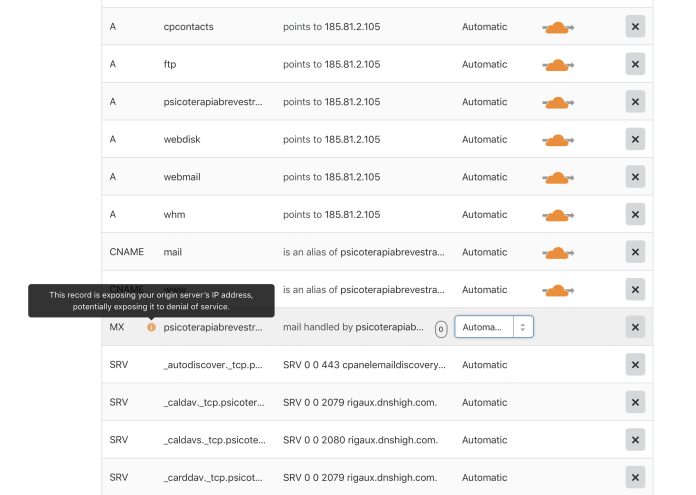696x495 pixels.
Task: Toggle the orange cloud for ftp
Action: pos(558,65)
